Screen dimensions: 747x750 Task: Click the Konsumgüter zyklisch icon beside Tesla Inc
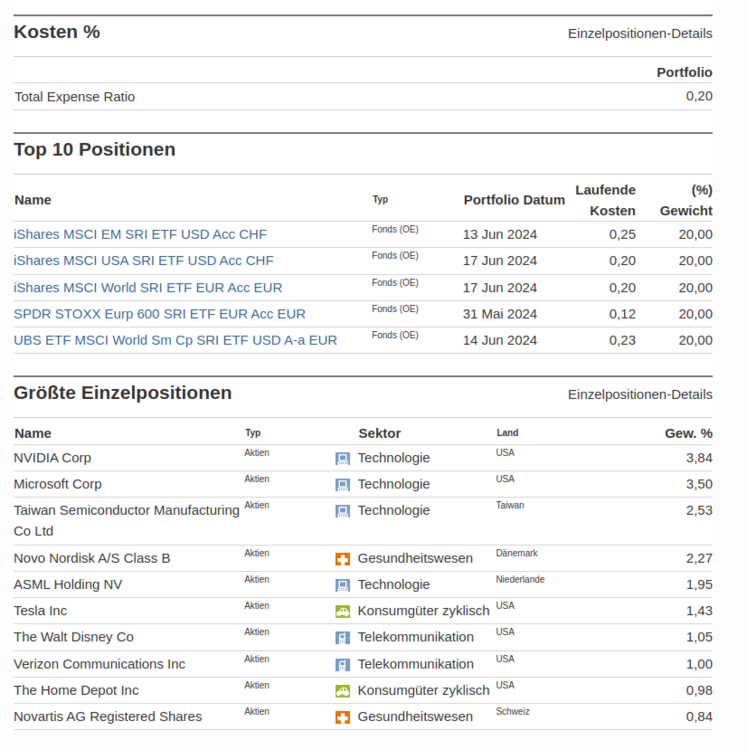click(342, 611)
